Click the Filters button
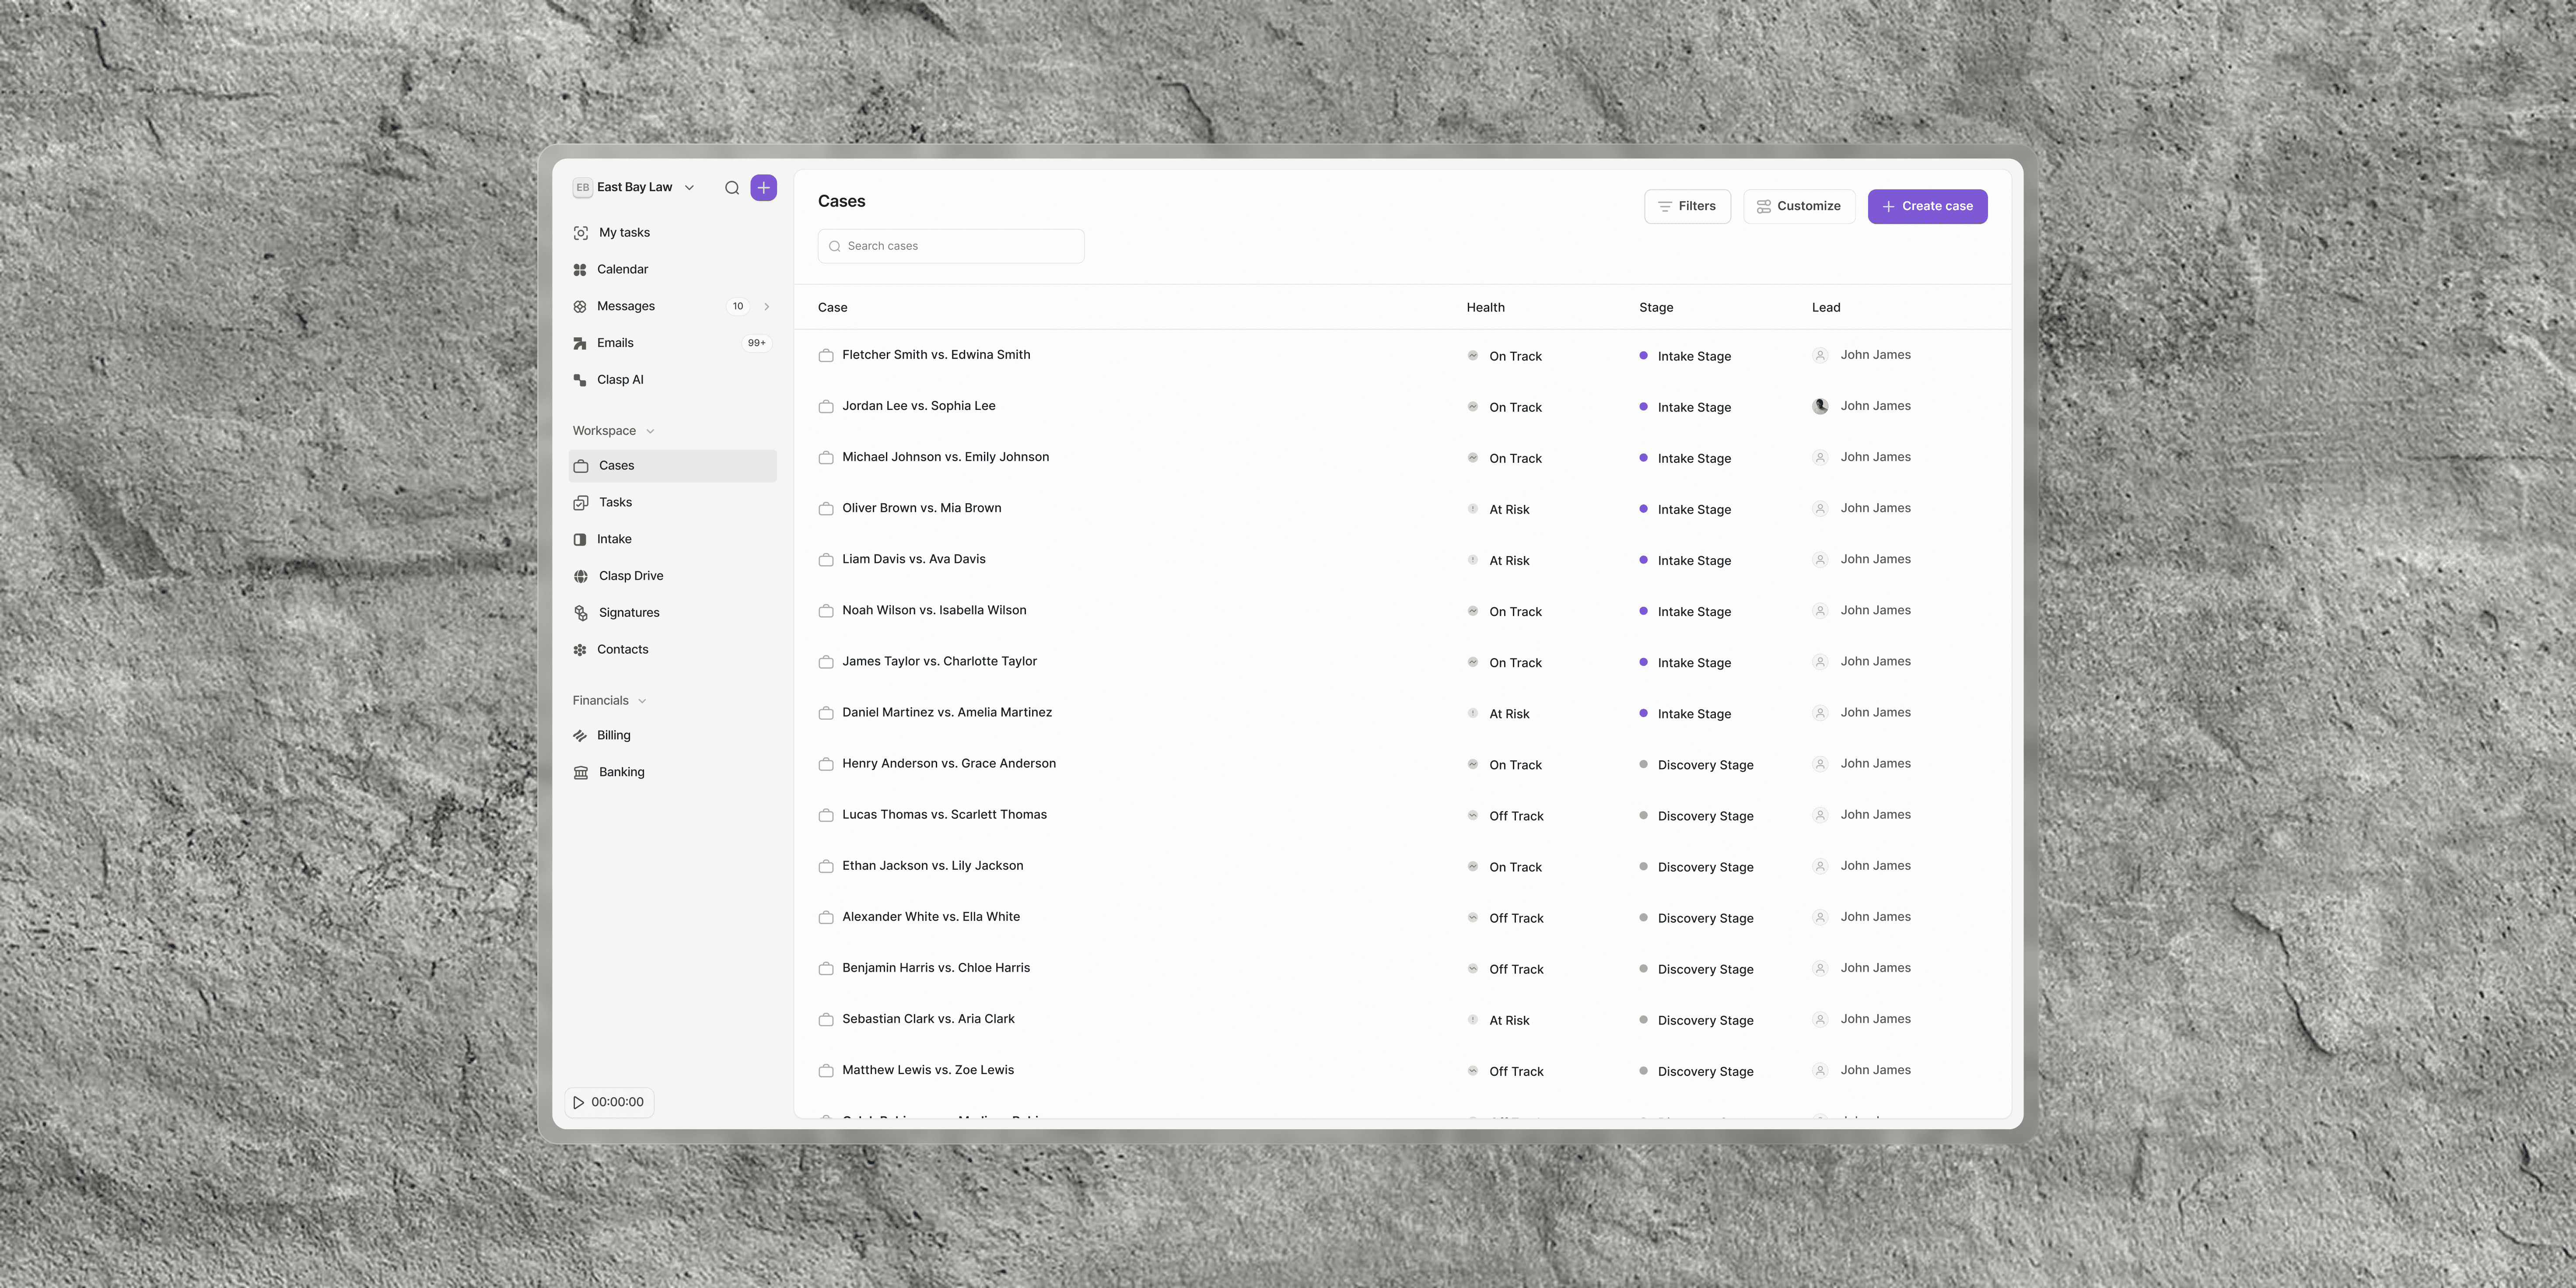The width and height of the screenshot is (2576, 1288). pos(1687,206)
